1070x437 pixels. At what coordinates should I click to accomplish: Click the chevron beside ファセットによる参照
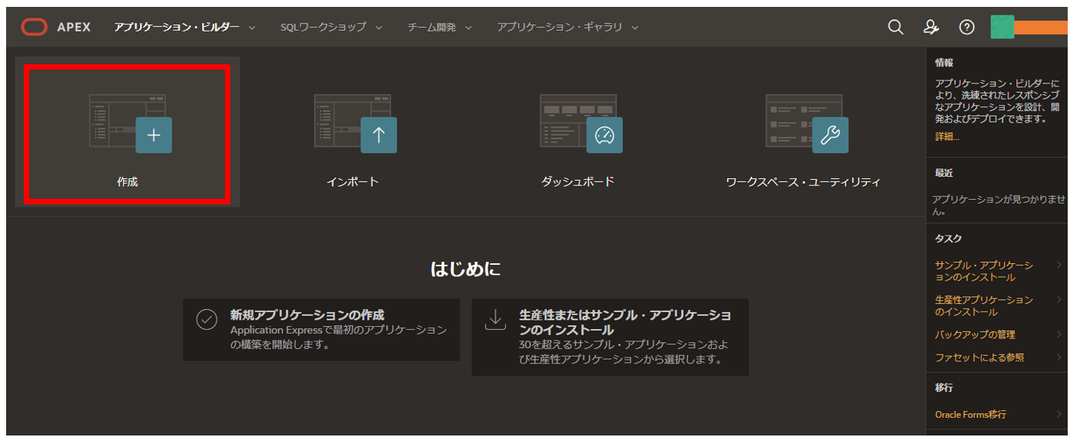pos(1059,357)
